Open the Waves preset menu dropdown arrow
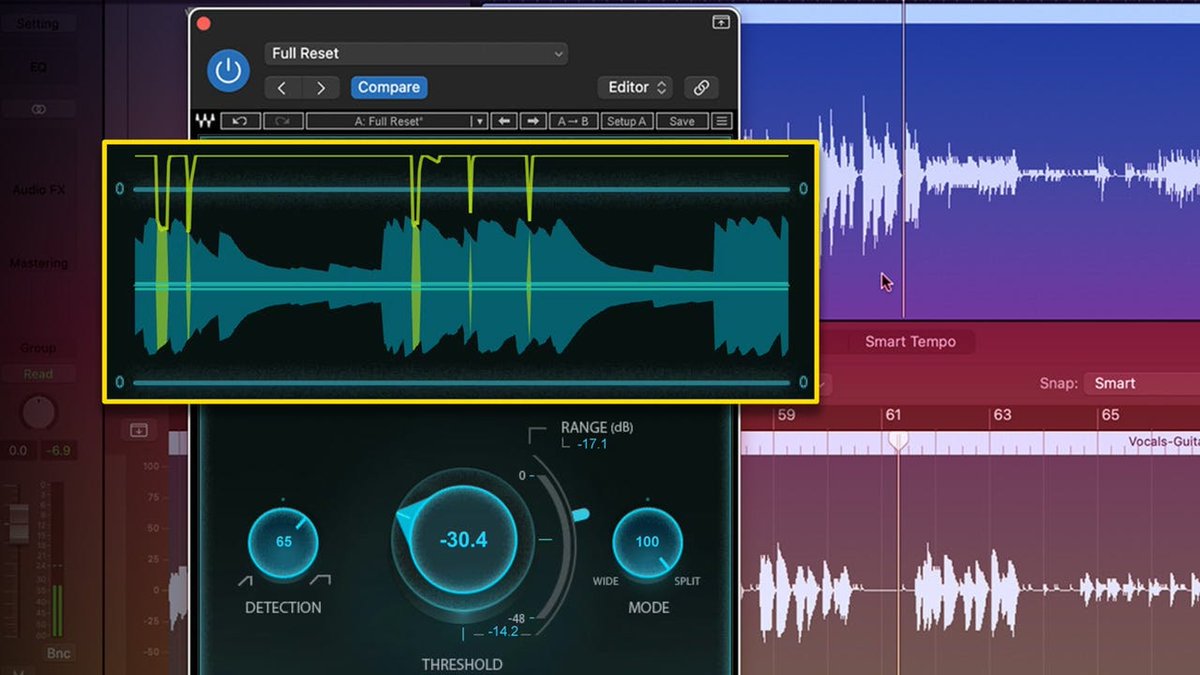This screenshot has width=1200, height=675. [x=480, y=121]
